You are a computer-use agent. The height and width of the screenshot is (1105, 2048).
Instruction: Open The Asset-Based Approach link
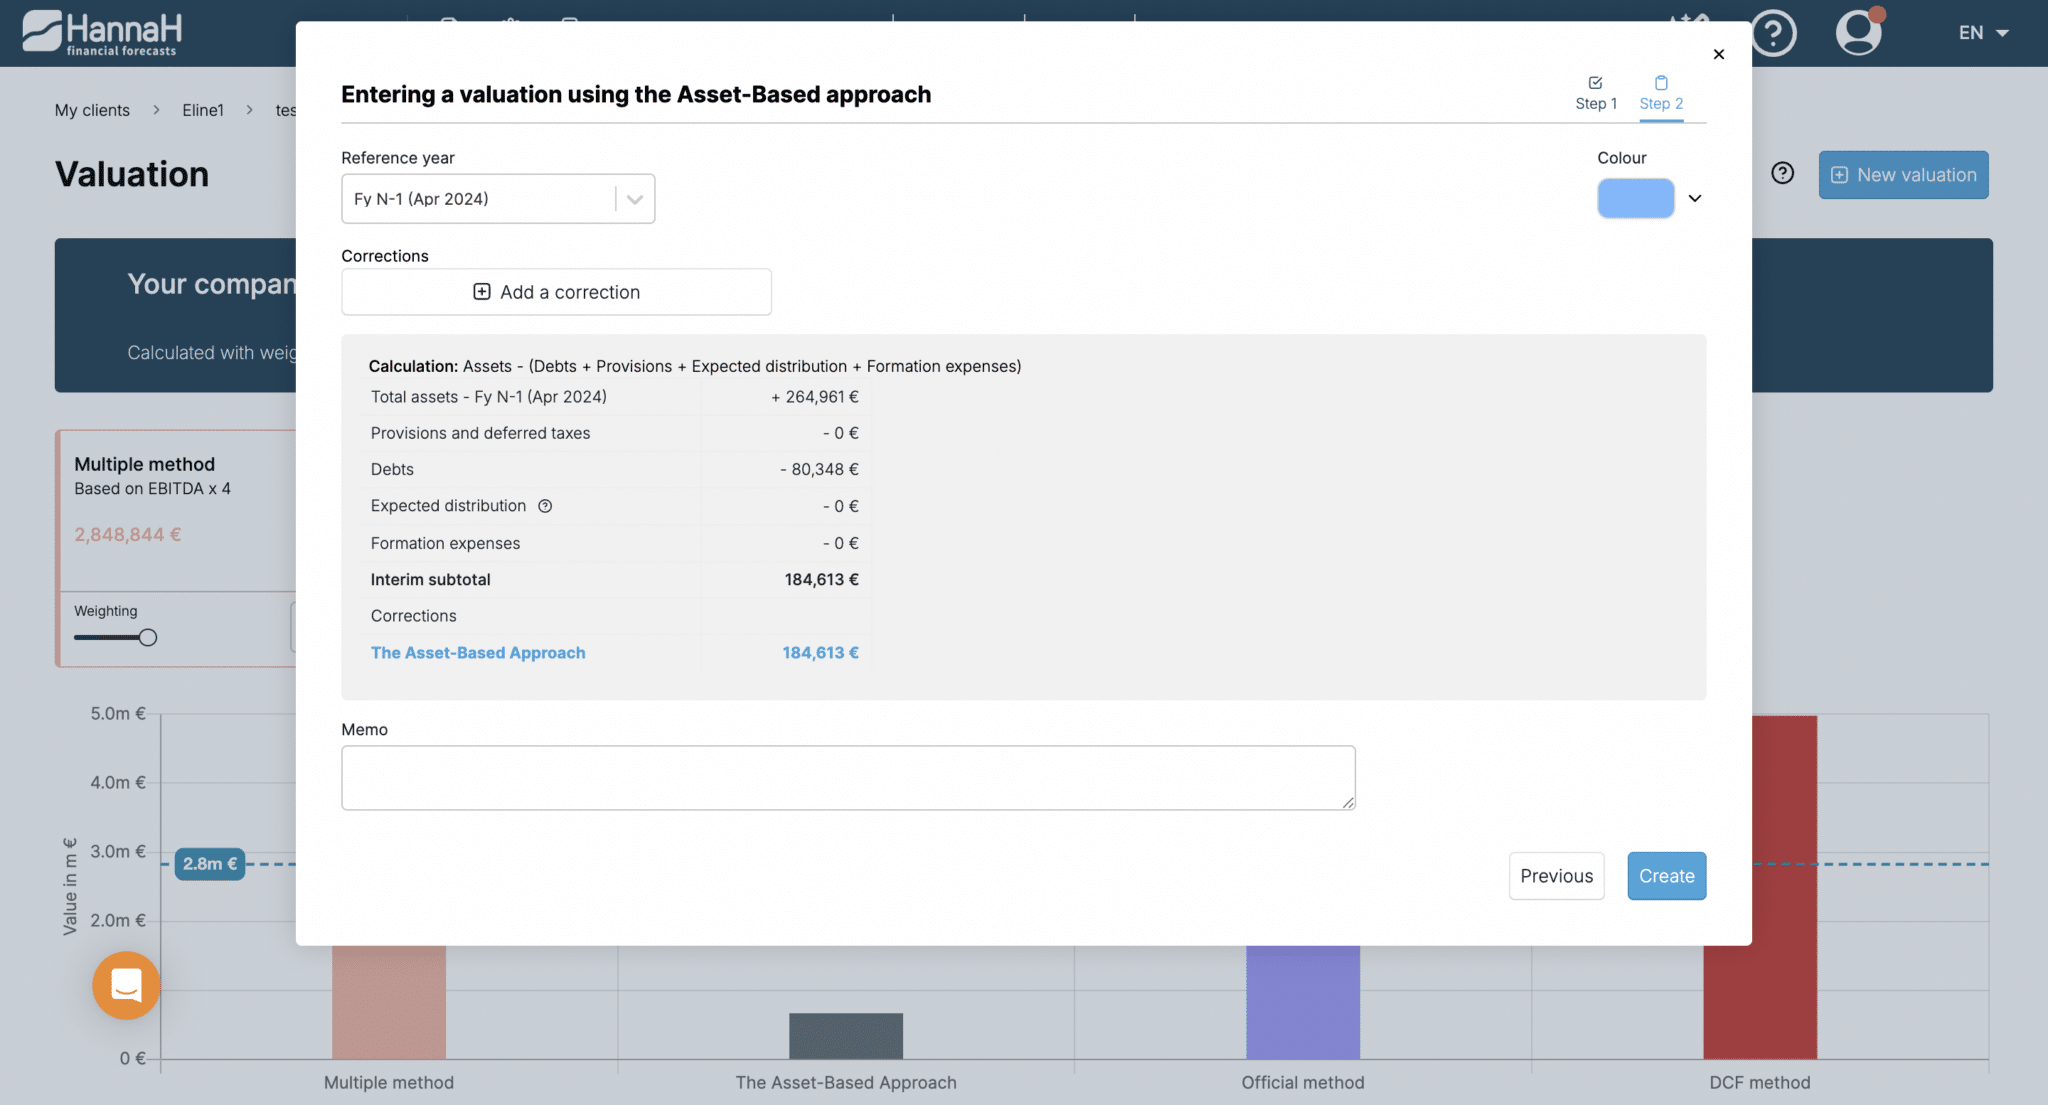coord(478,652)
